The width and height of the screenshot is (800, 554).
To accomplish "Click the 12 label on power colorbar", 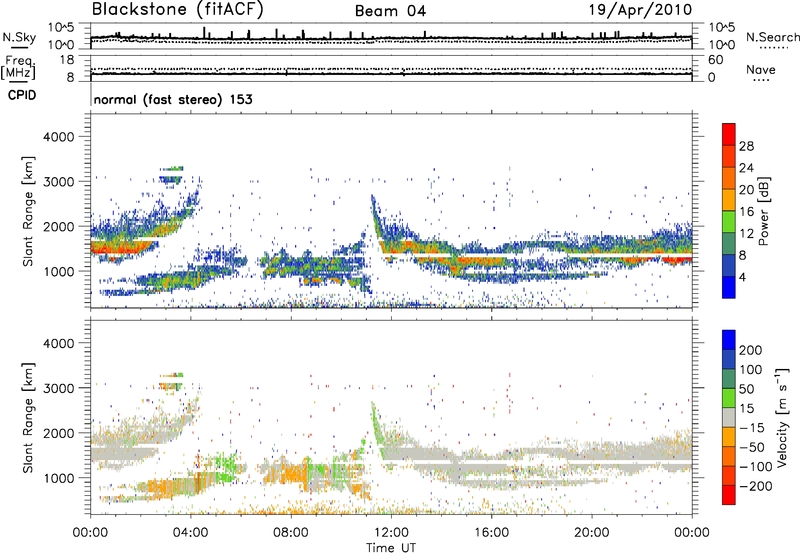I will point(746,233).
